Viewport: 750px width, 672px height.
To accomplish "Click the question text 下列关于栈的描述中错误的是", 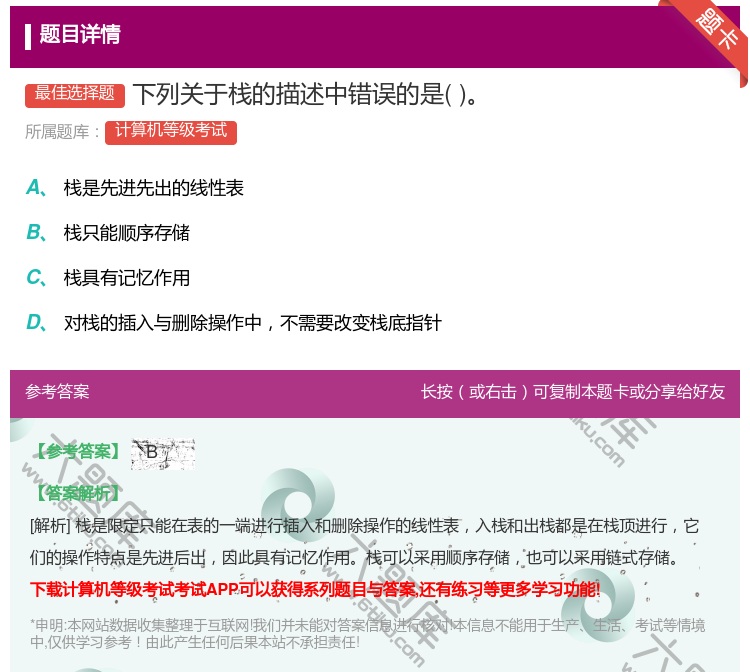I will pyautogui.click(x=305, y=94).
